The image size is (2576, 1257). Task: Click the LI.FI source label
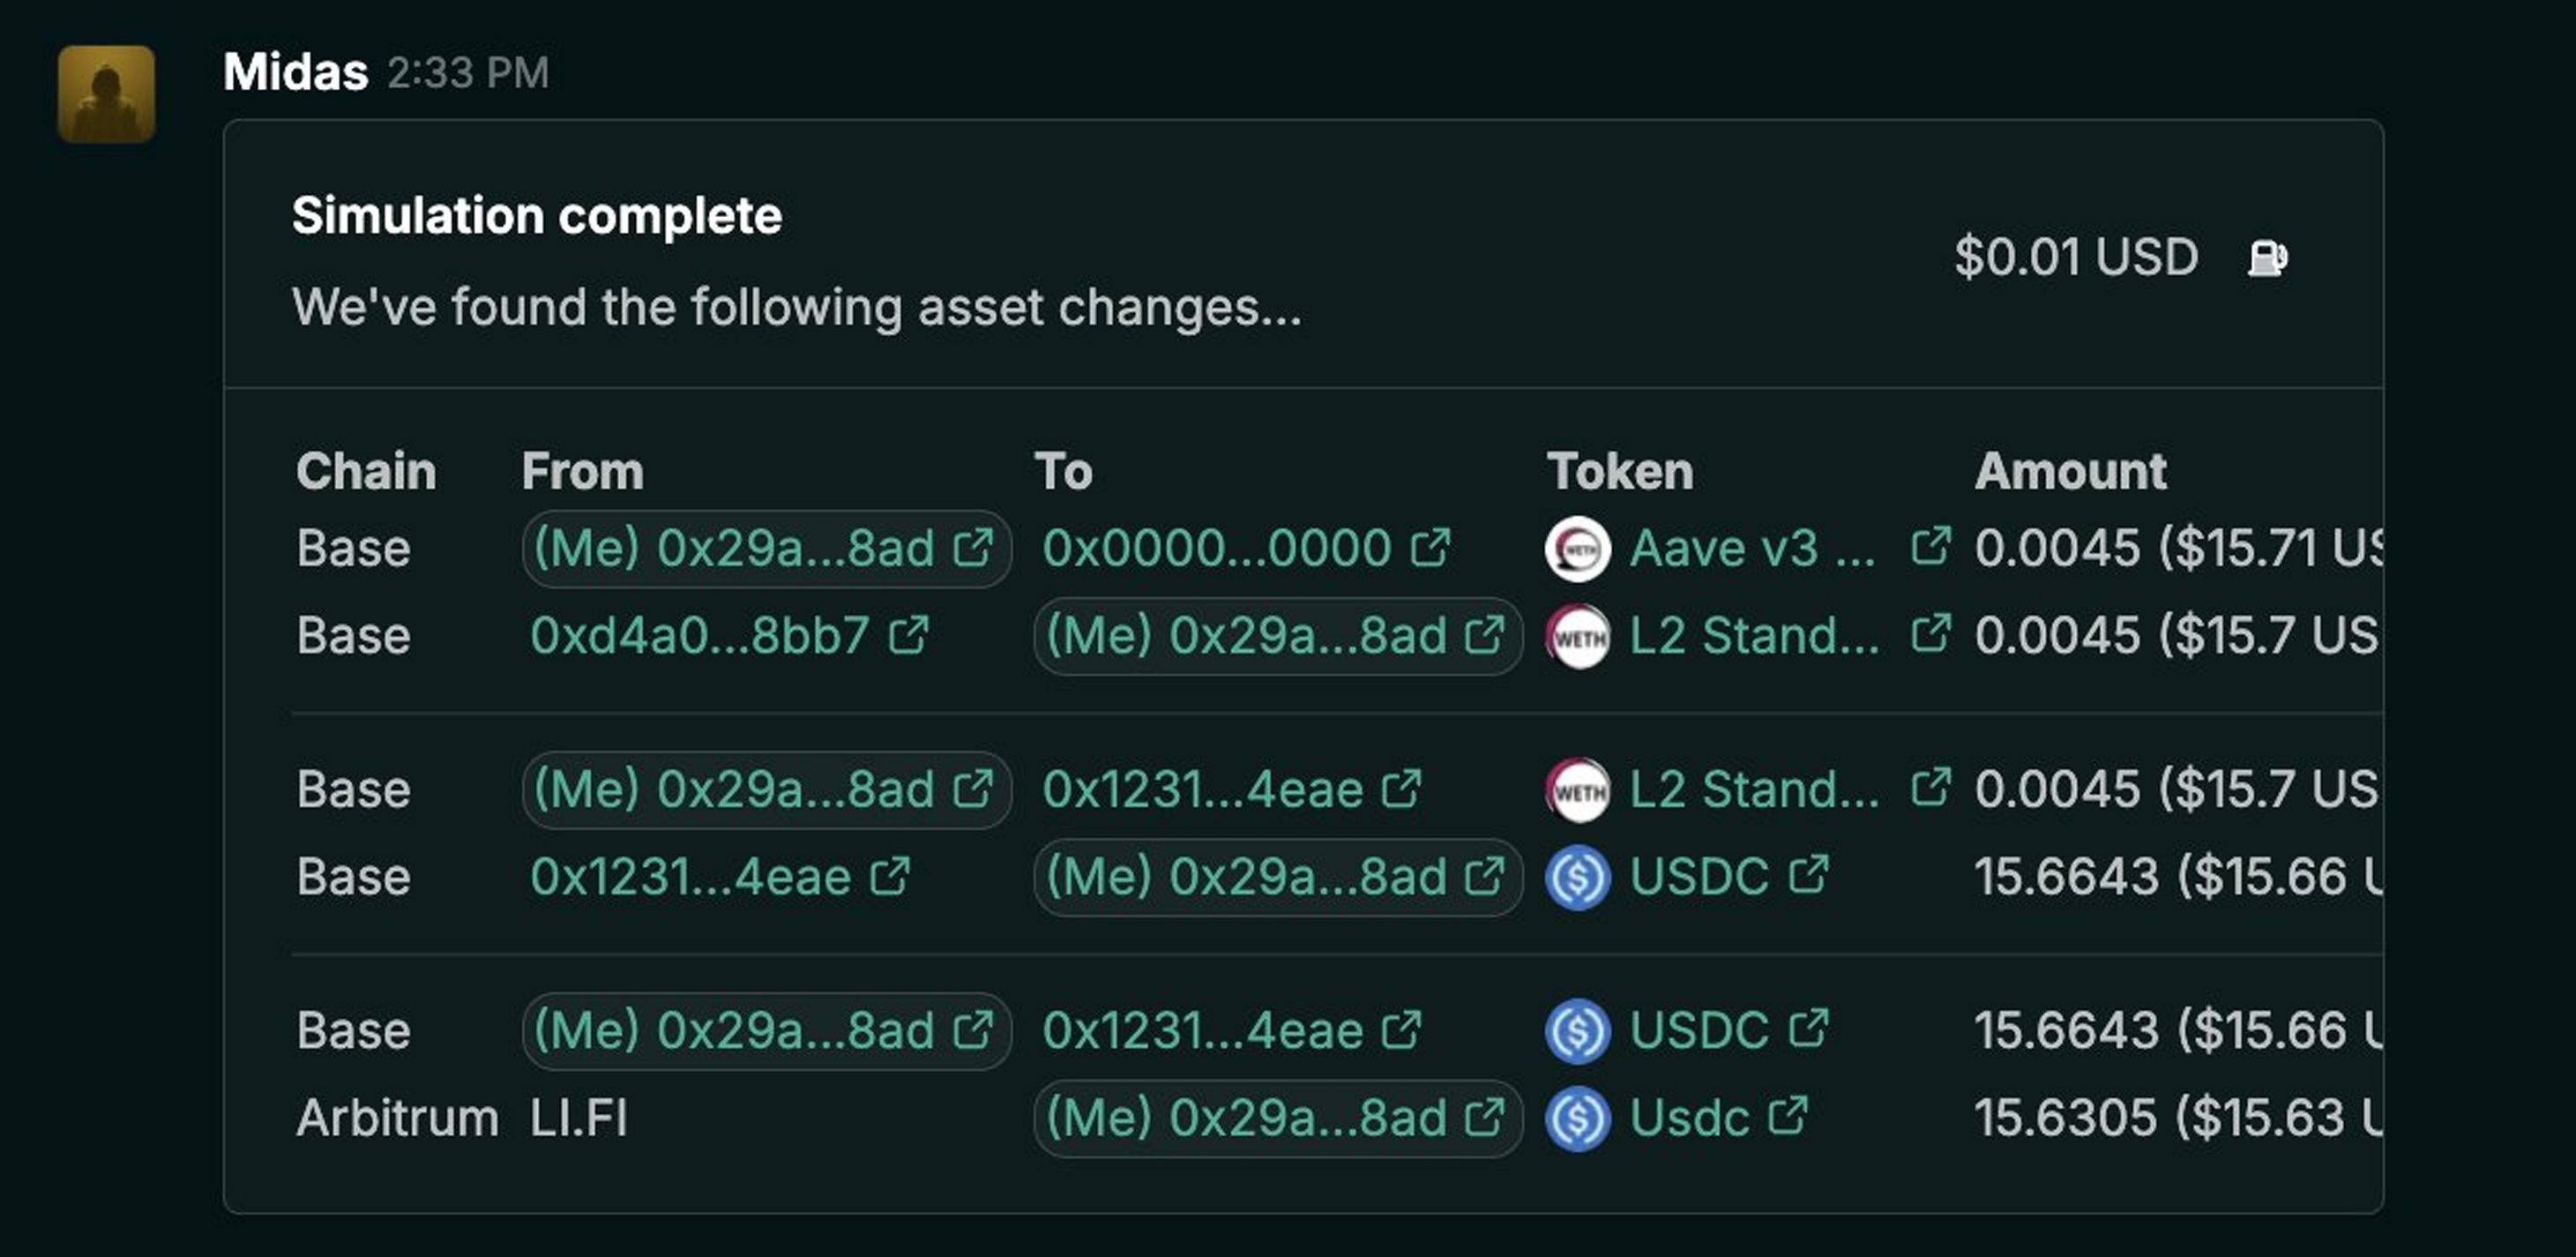point(579,1119)
